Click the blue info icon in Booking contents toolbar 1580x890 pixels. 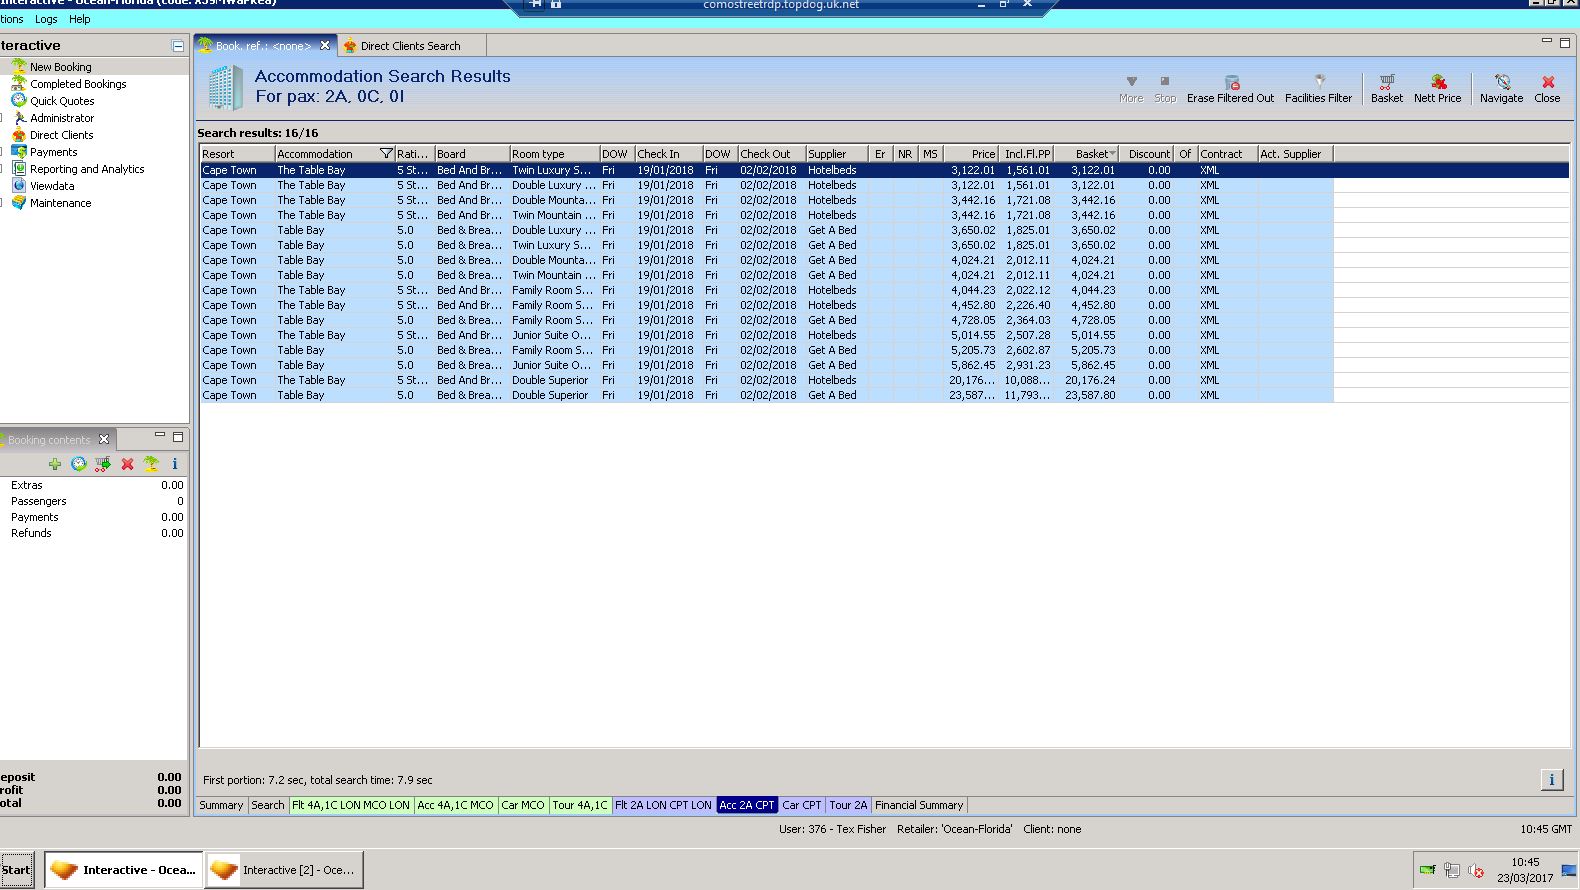175,464
